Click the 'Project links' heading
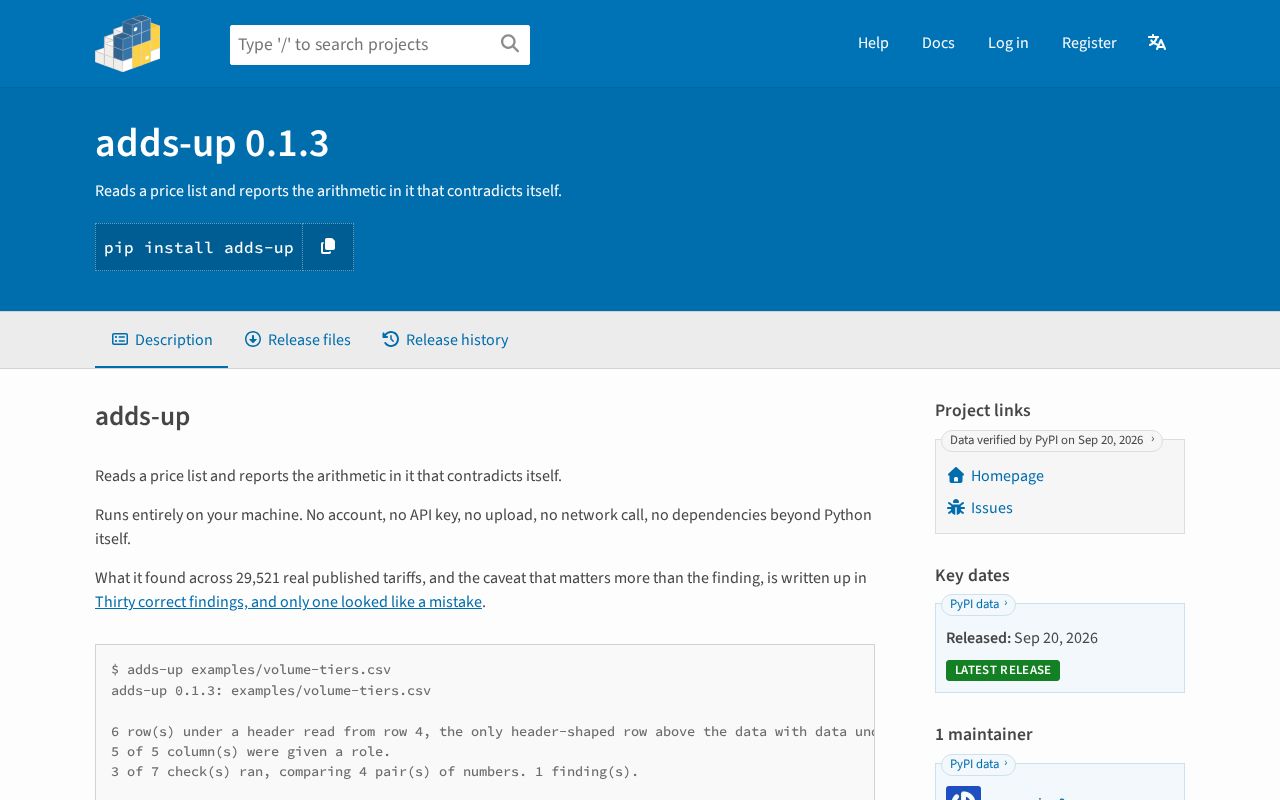Viewport: 1280px width, 800px height. coord(983,410)
